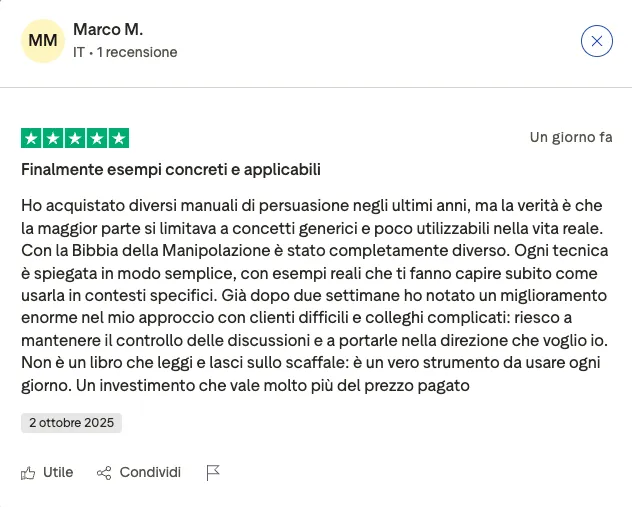Image resolution: width=632 pixels, height=507 pixels.
Task: Click the second green rating star
Action: [54, 138]
